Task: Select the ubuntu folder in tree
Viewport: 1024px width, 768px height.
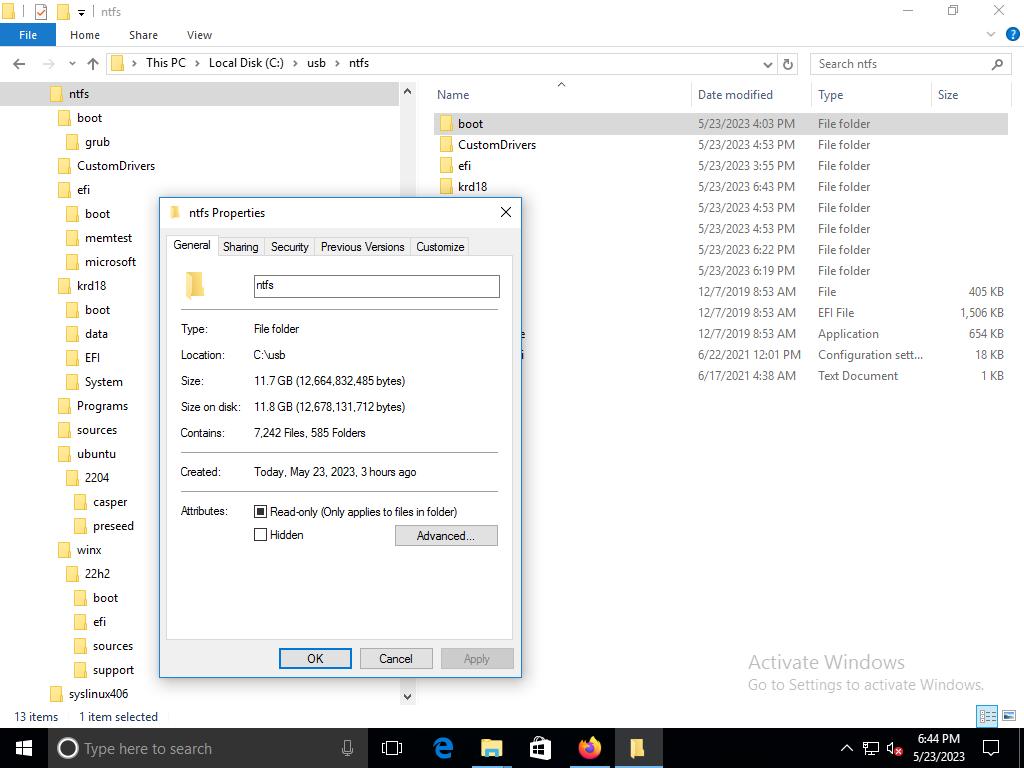Action: pyautogui.click(x=96, y=454)
